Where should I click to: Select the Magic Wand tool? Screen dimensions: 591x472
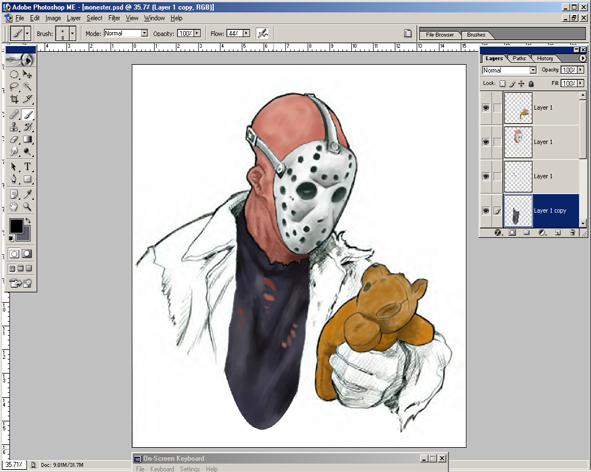click(x=27, y=87)
